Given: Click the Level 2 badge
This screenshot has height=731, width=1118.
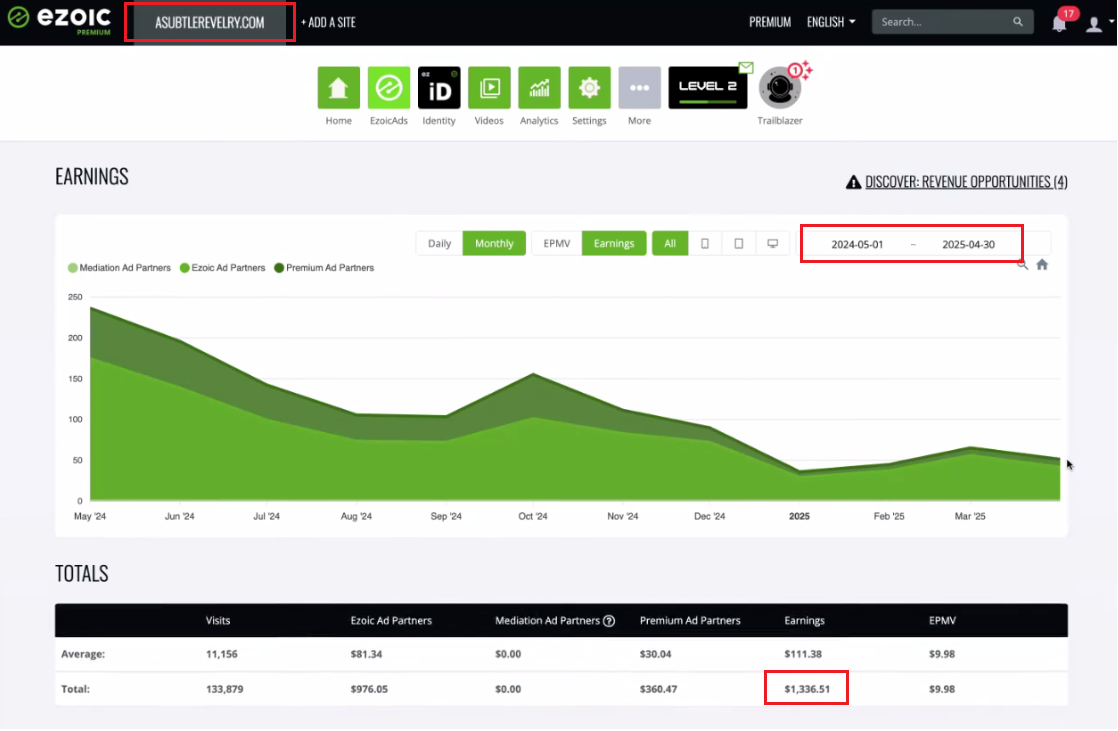Looking at the screenshot, I should [x=707, y=88].
